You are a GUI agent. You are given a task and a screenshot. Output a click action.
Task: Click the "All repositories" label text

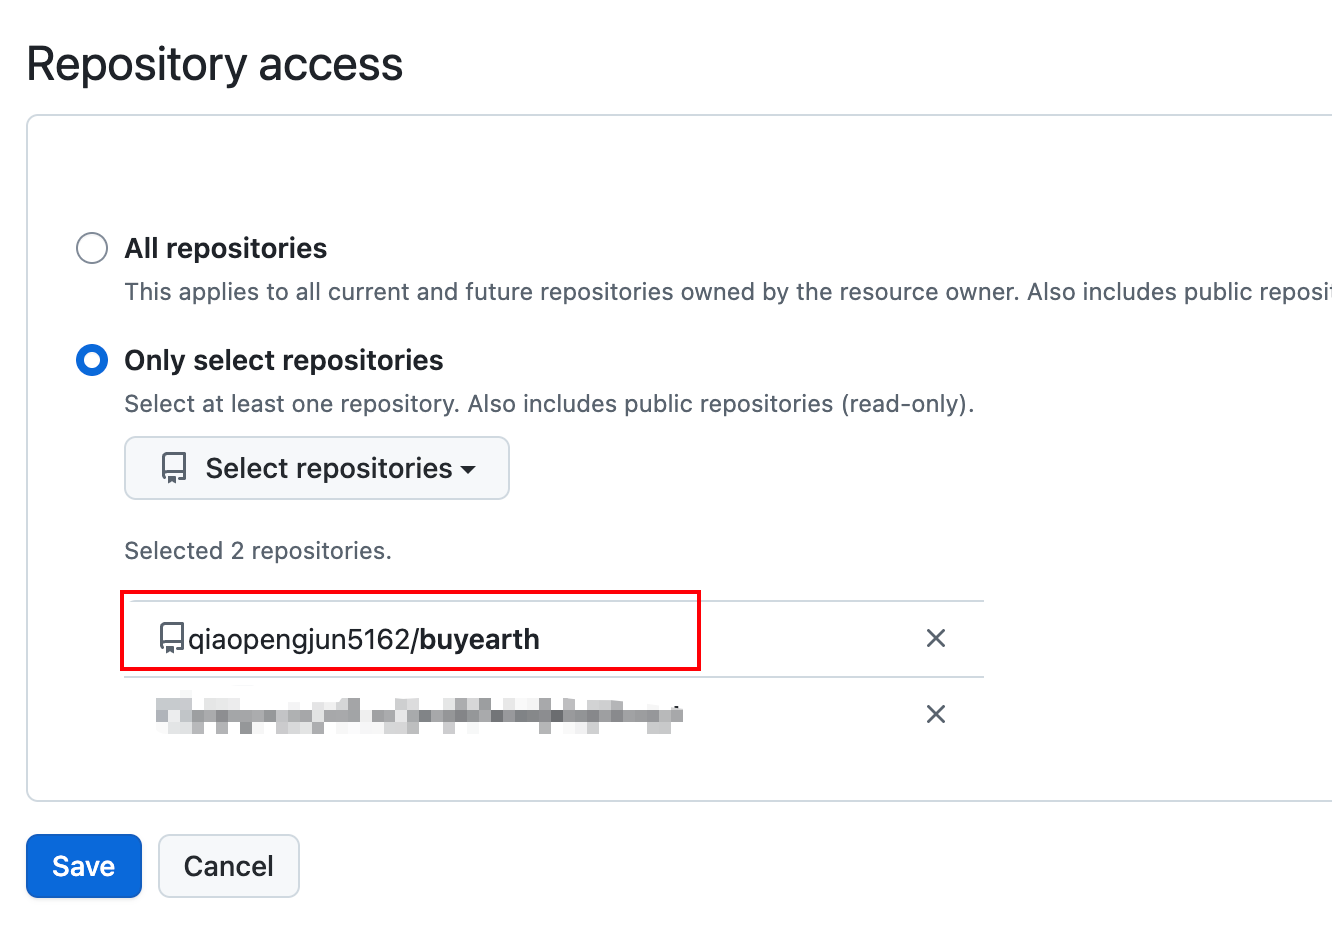226,248
